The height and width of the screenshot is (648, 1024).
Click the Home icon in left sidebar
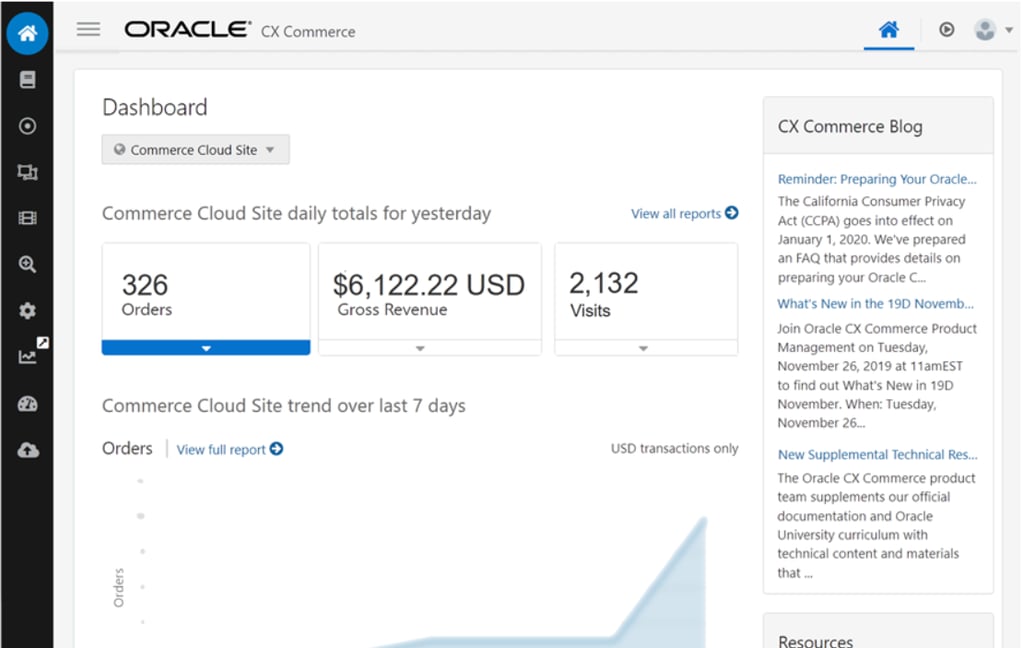pyautogui.click(x=27, y=34)
